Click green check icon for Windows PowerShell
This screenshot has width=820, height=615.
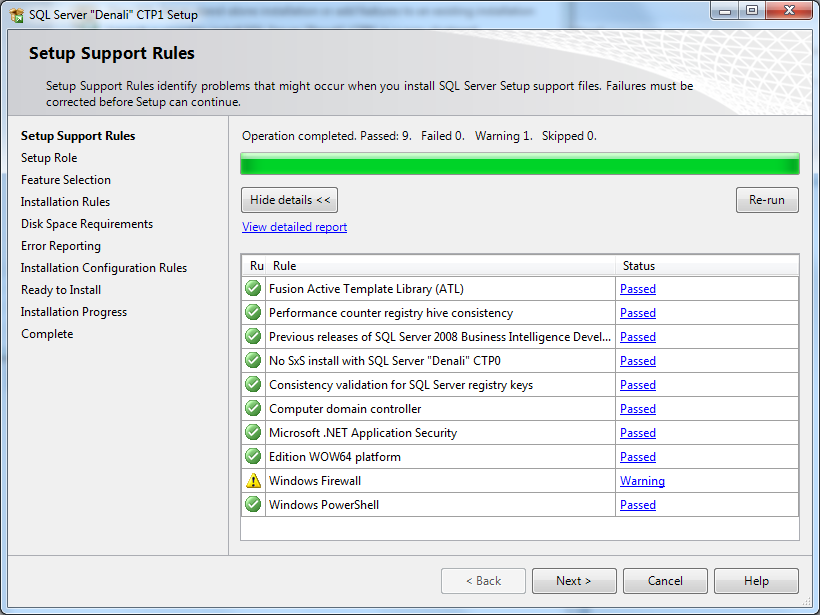coord(253,505)
